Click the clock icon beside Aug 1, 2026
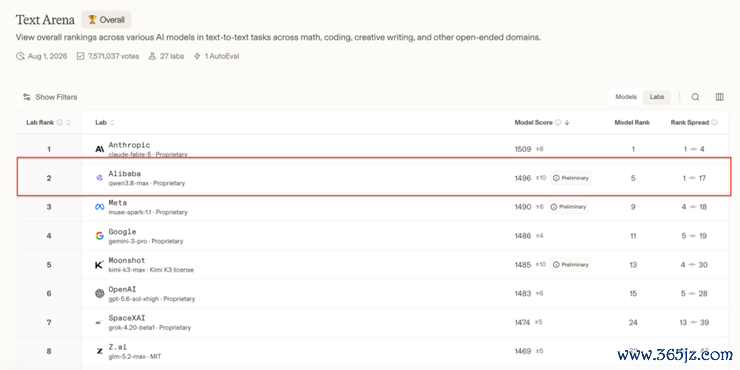 click(20, 56)
